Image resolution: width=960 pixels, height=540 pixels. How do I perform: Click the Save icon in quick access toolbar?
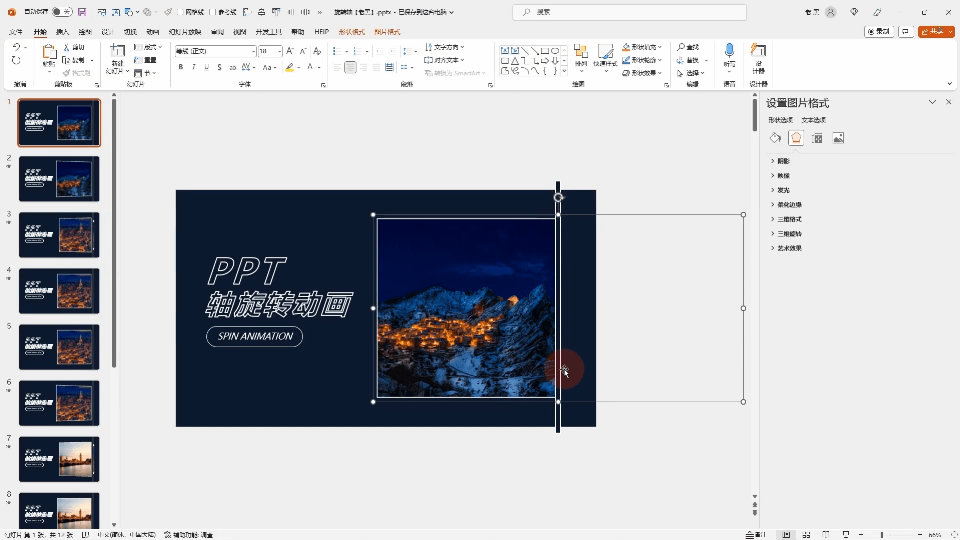[82, 12]
